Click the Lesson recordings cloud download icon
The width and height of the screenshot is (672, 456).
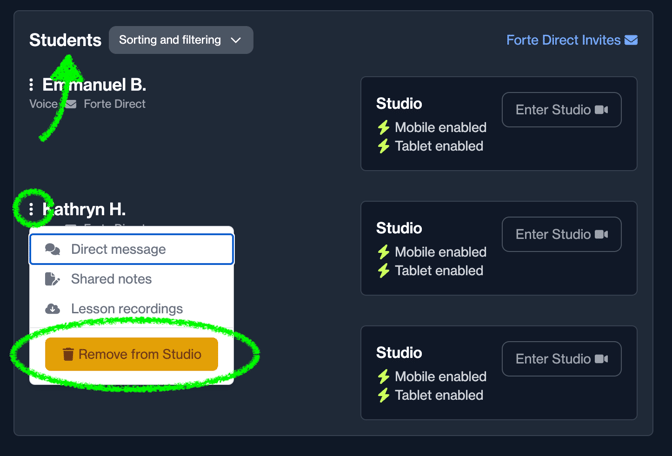click(53, 309)
